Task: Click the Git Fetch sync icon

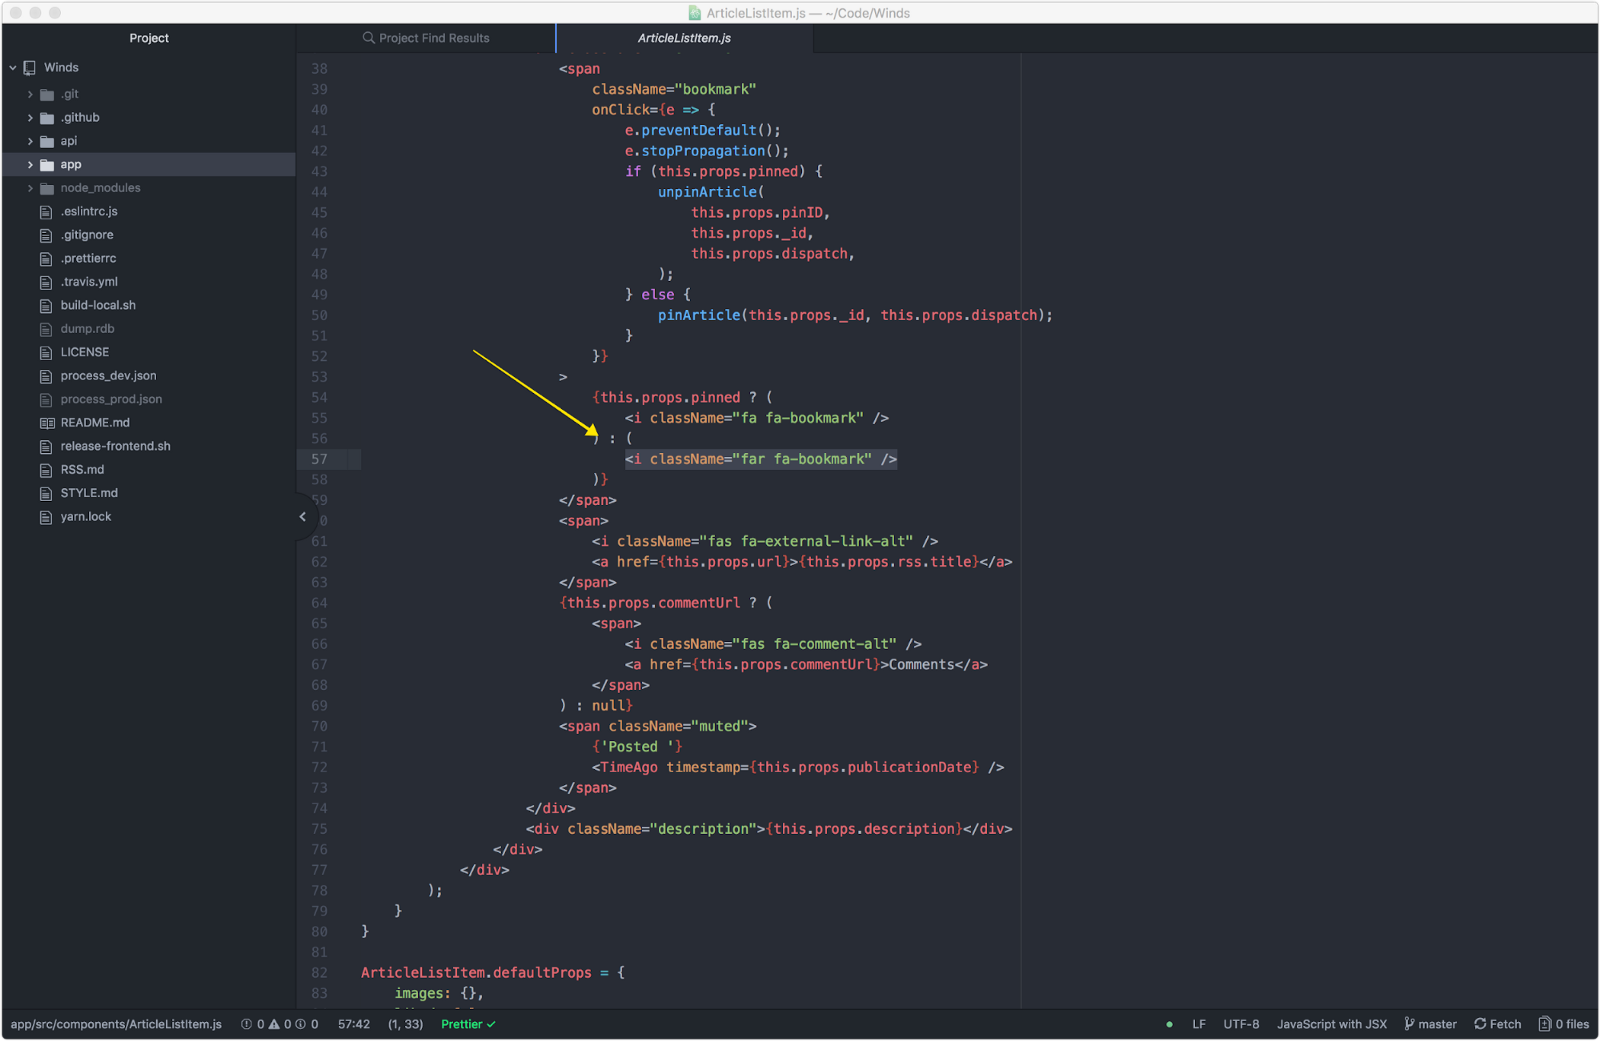Action: pos(1480,1024)
